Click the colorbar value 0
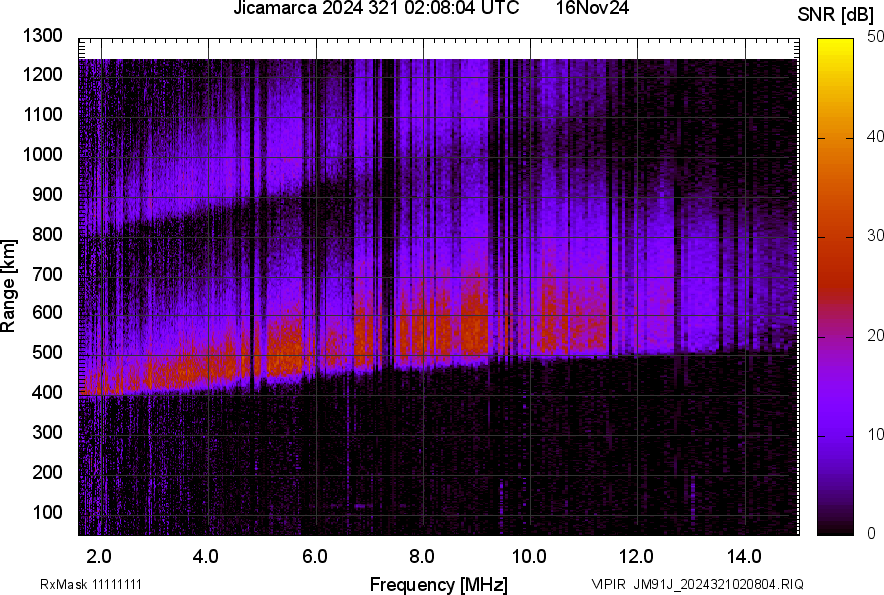The image size is (884, 595). pos(872,533)
